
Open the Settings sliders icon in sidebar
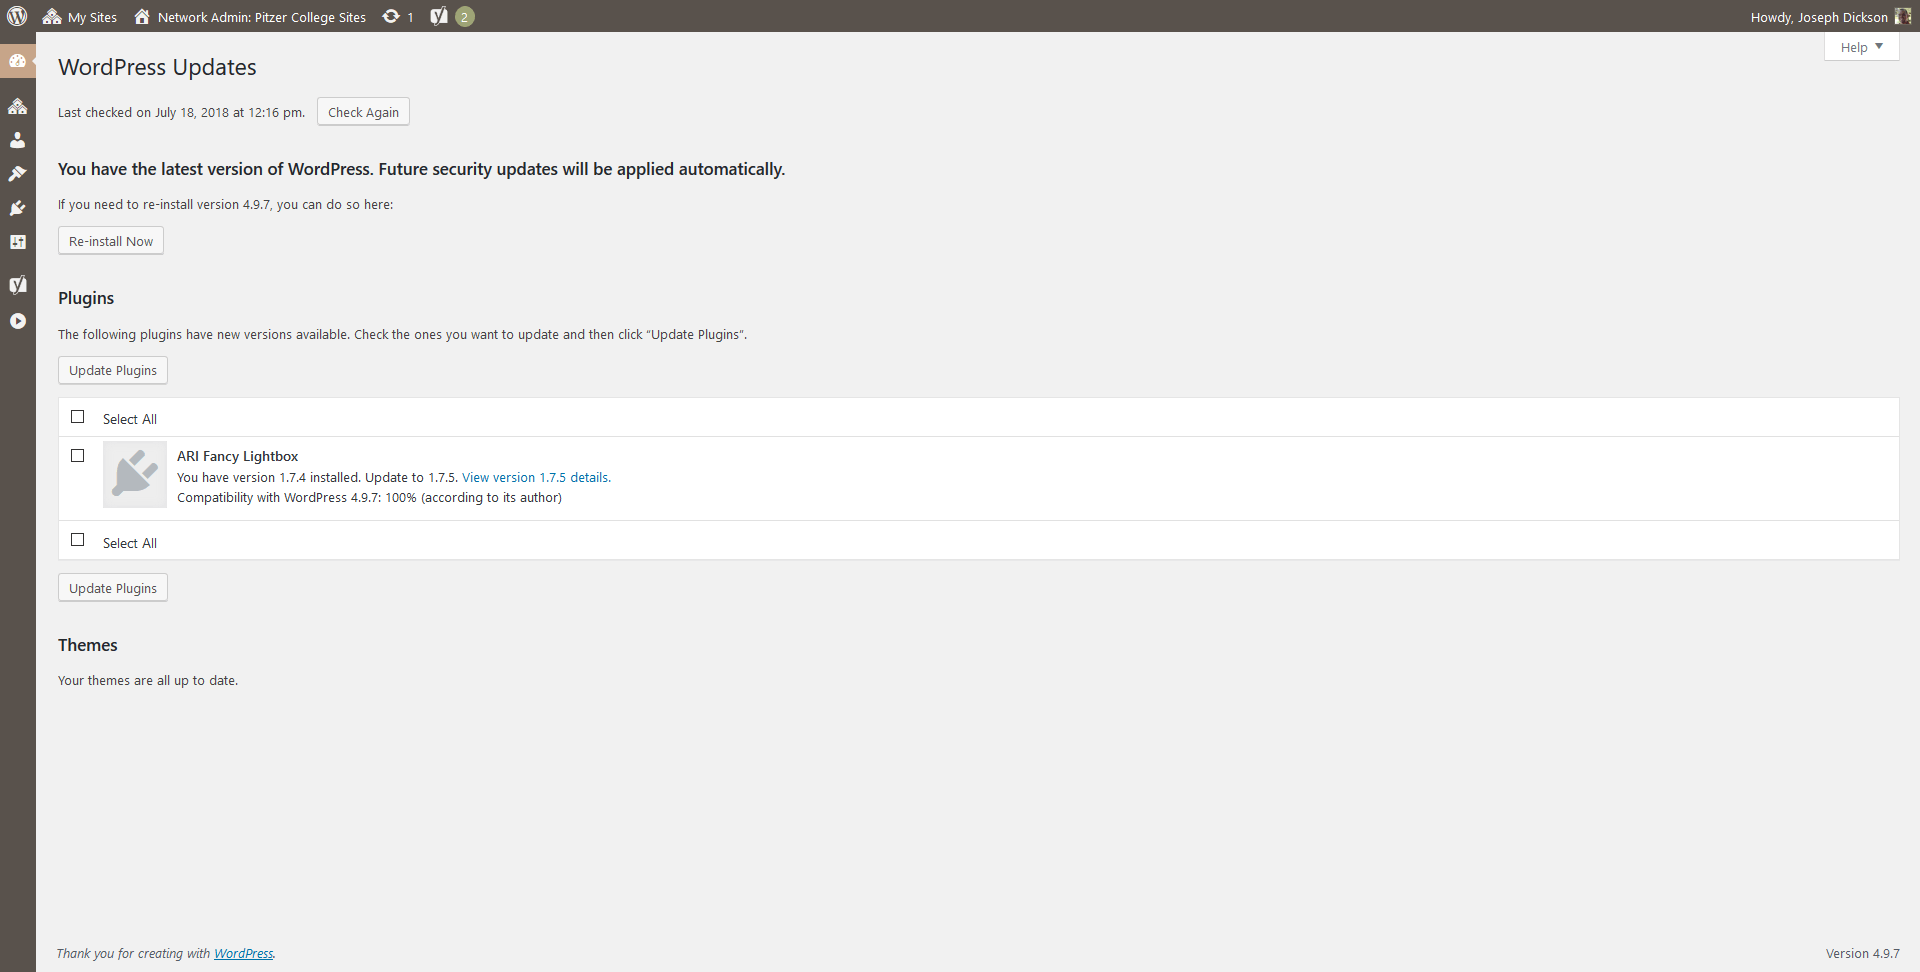[17, 242]
